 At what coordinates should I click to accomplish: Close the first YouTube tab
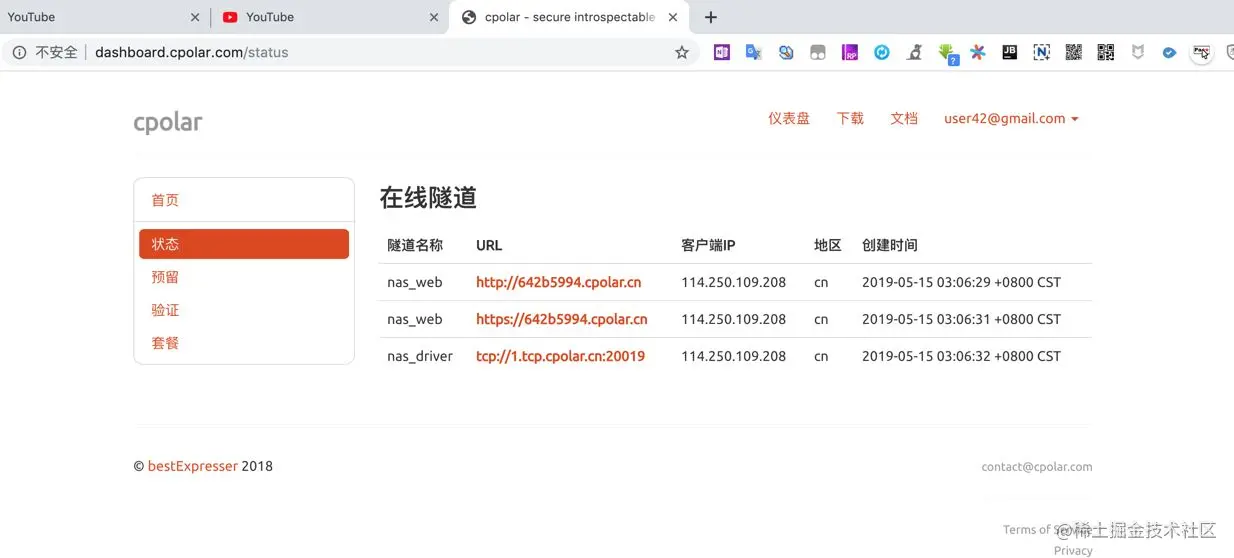194,17
